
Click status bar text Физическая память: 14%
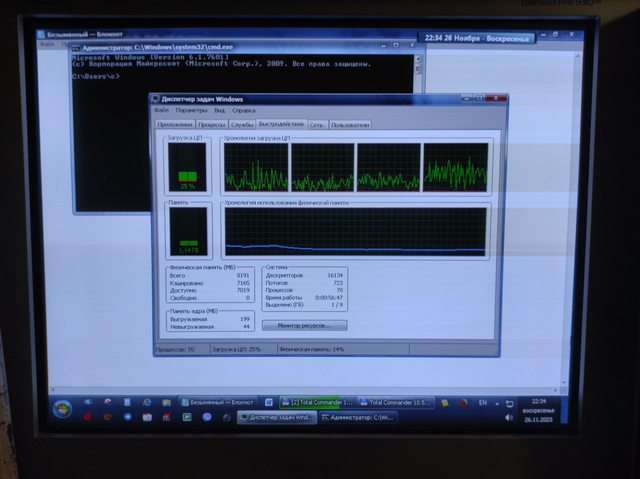coord(312,350)
